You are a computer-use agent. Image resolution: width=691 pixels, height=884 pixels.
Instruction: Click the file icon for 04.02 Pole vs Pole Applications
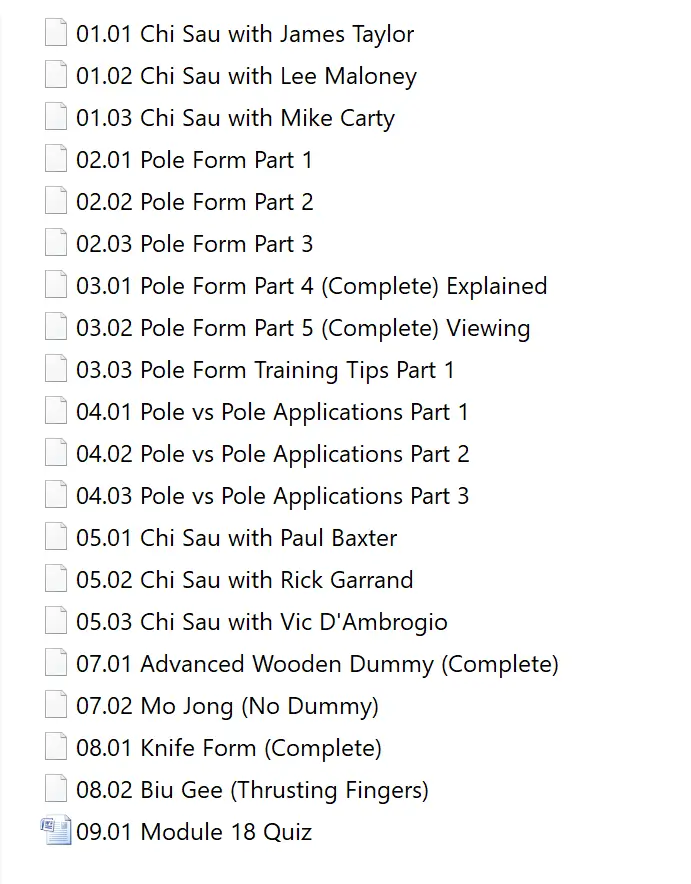click(x=56, y=454)
